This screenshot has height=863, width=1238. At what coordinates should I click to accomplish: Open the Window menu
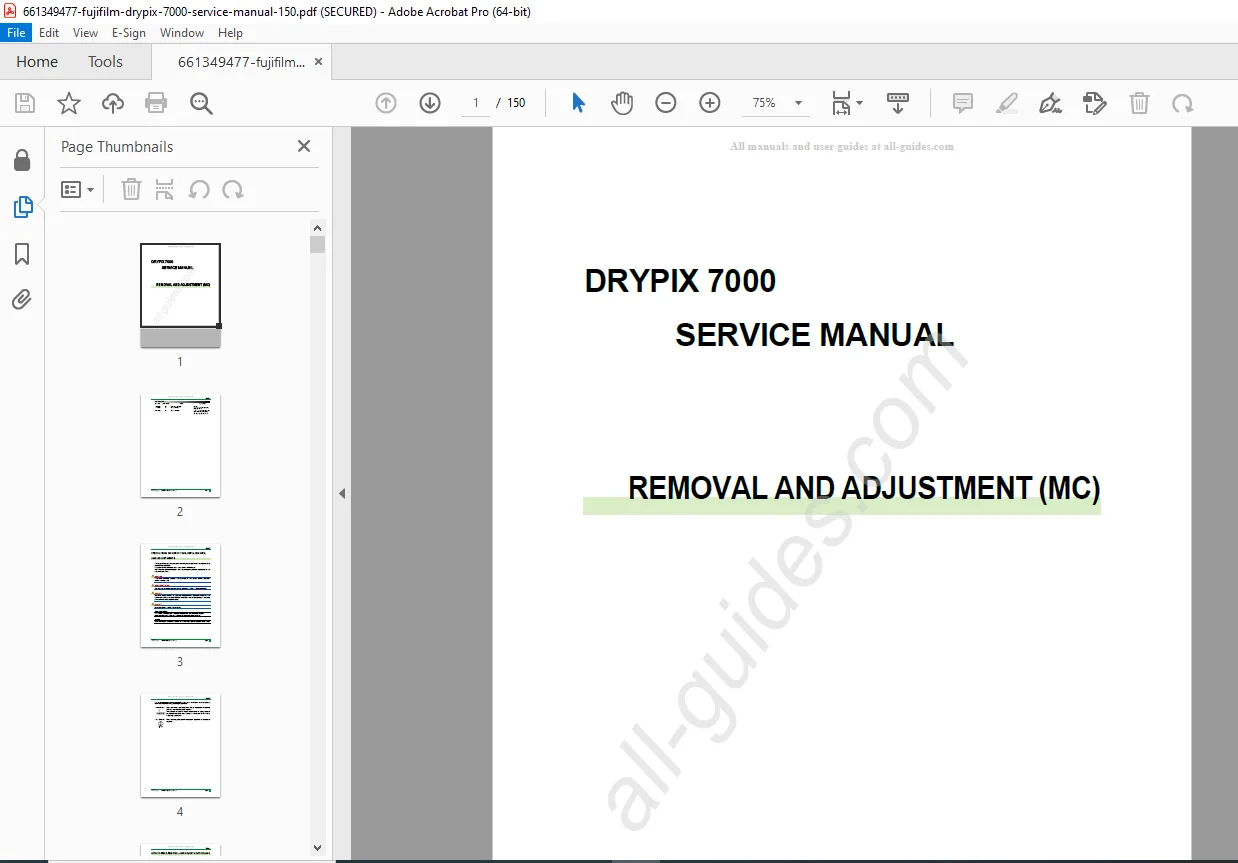coord(182,33)
